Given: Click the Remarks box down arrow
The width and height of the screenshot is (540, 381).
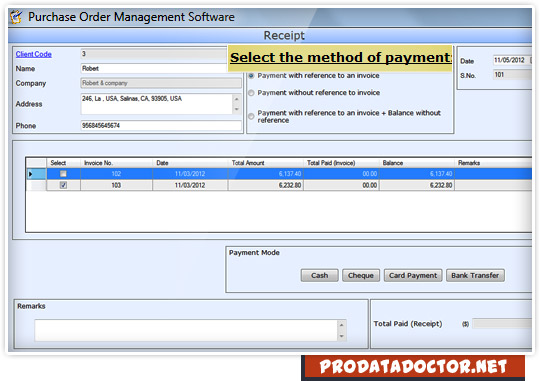Looking at the screenshot, I should pyautogui.click(x=342, y=336).
